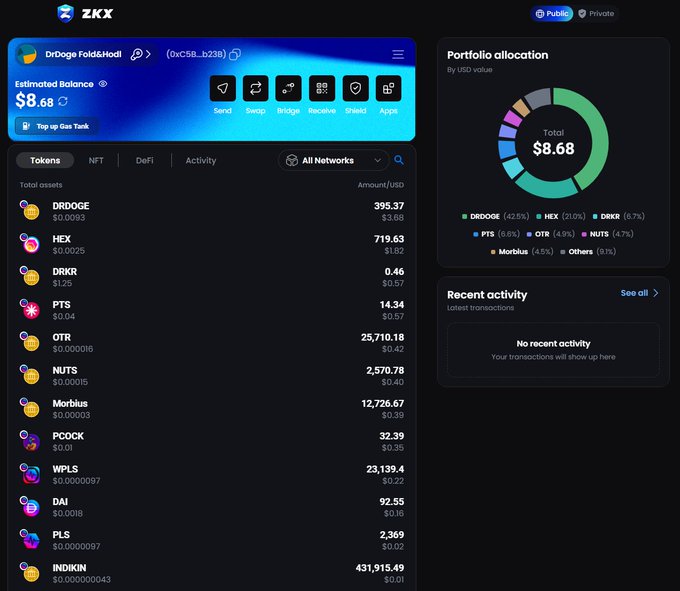This screenshot has width=680, height=591.
Task: Click the WPLS price $0.0000097
Action: click(x=76, y=481)
